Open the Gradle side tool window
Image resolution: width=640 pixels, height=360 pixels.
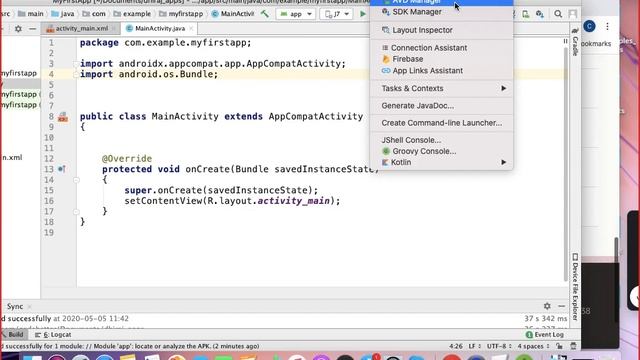(575, 42)
